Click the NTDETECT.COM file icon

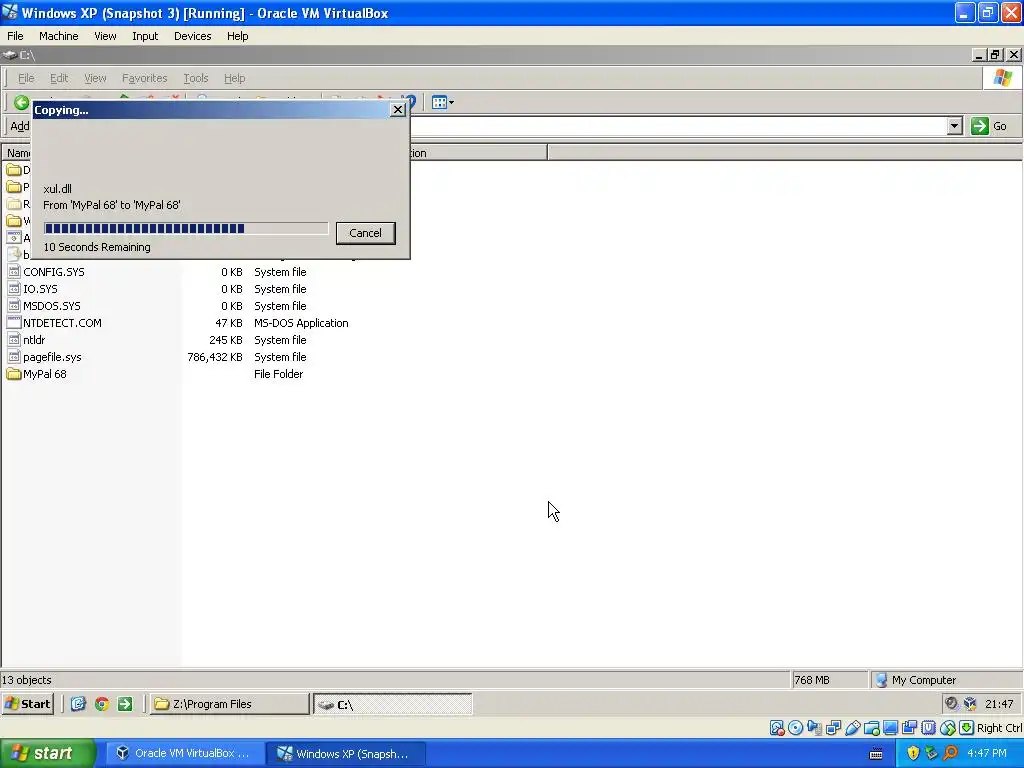(x=14, y=323)
